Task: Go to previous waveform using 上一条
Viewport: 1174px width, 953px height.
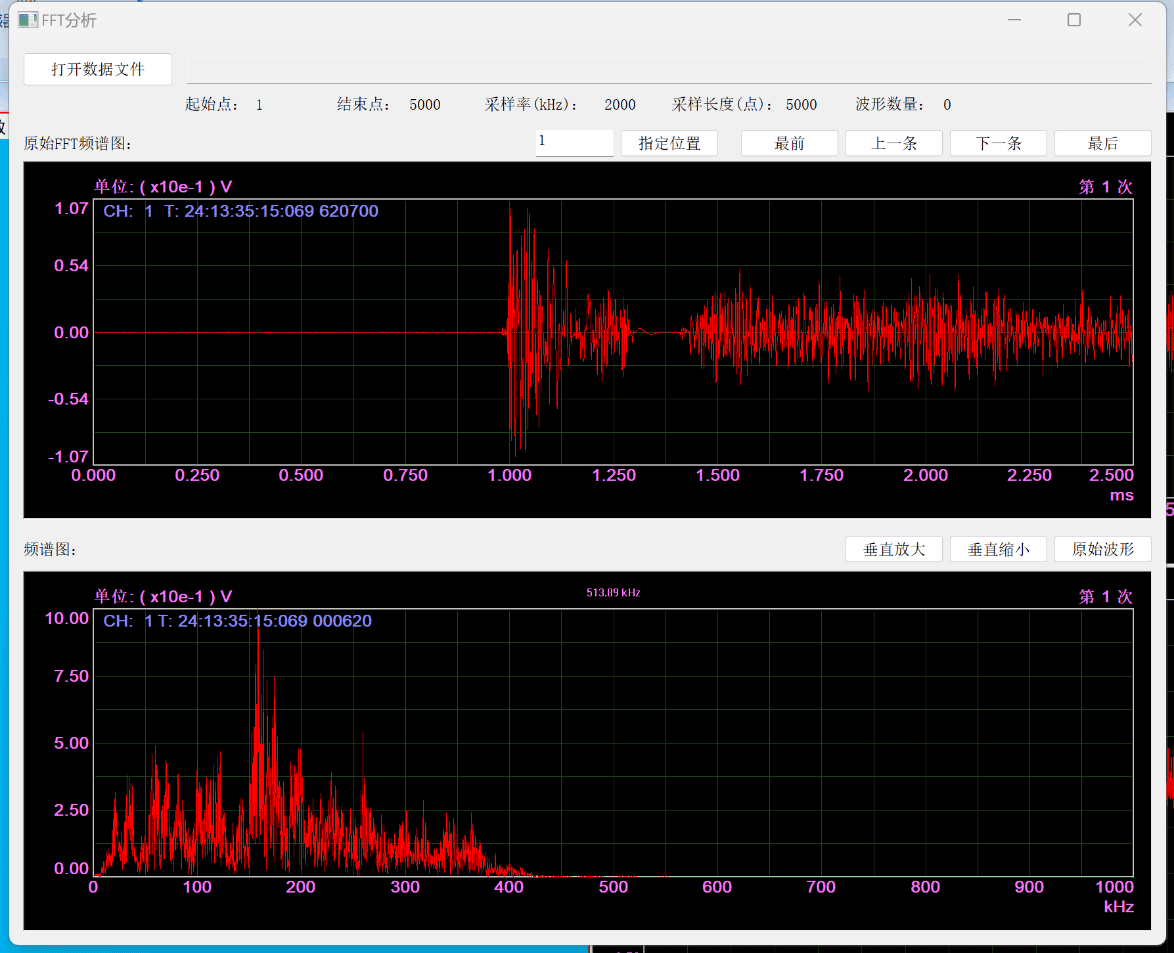Action: (x=893, y=143)
